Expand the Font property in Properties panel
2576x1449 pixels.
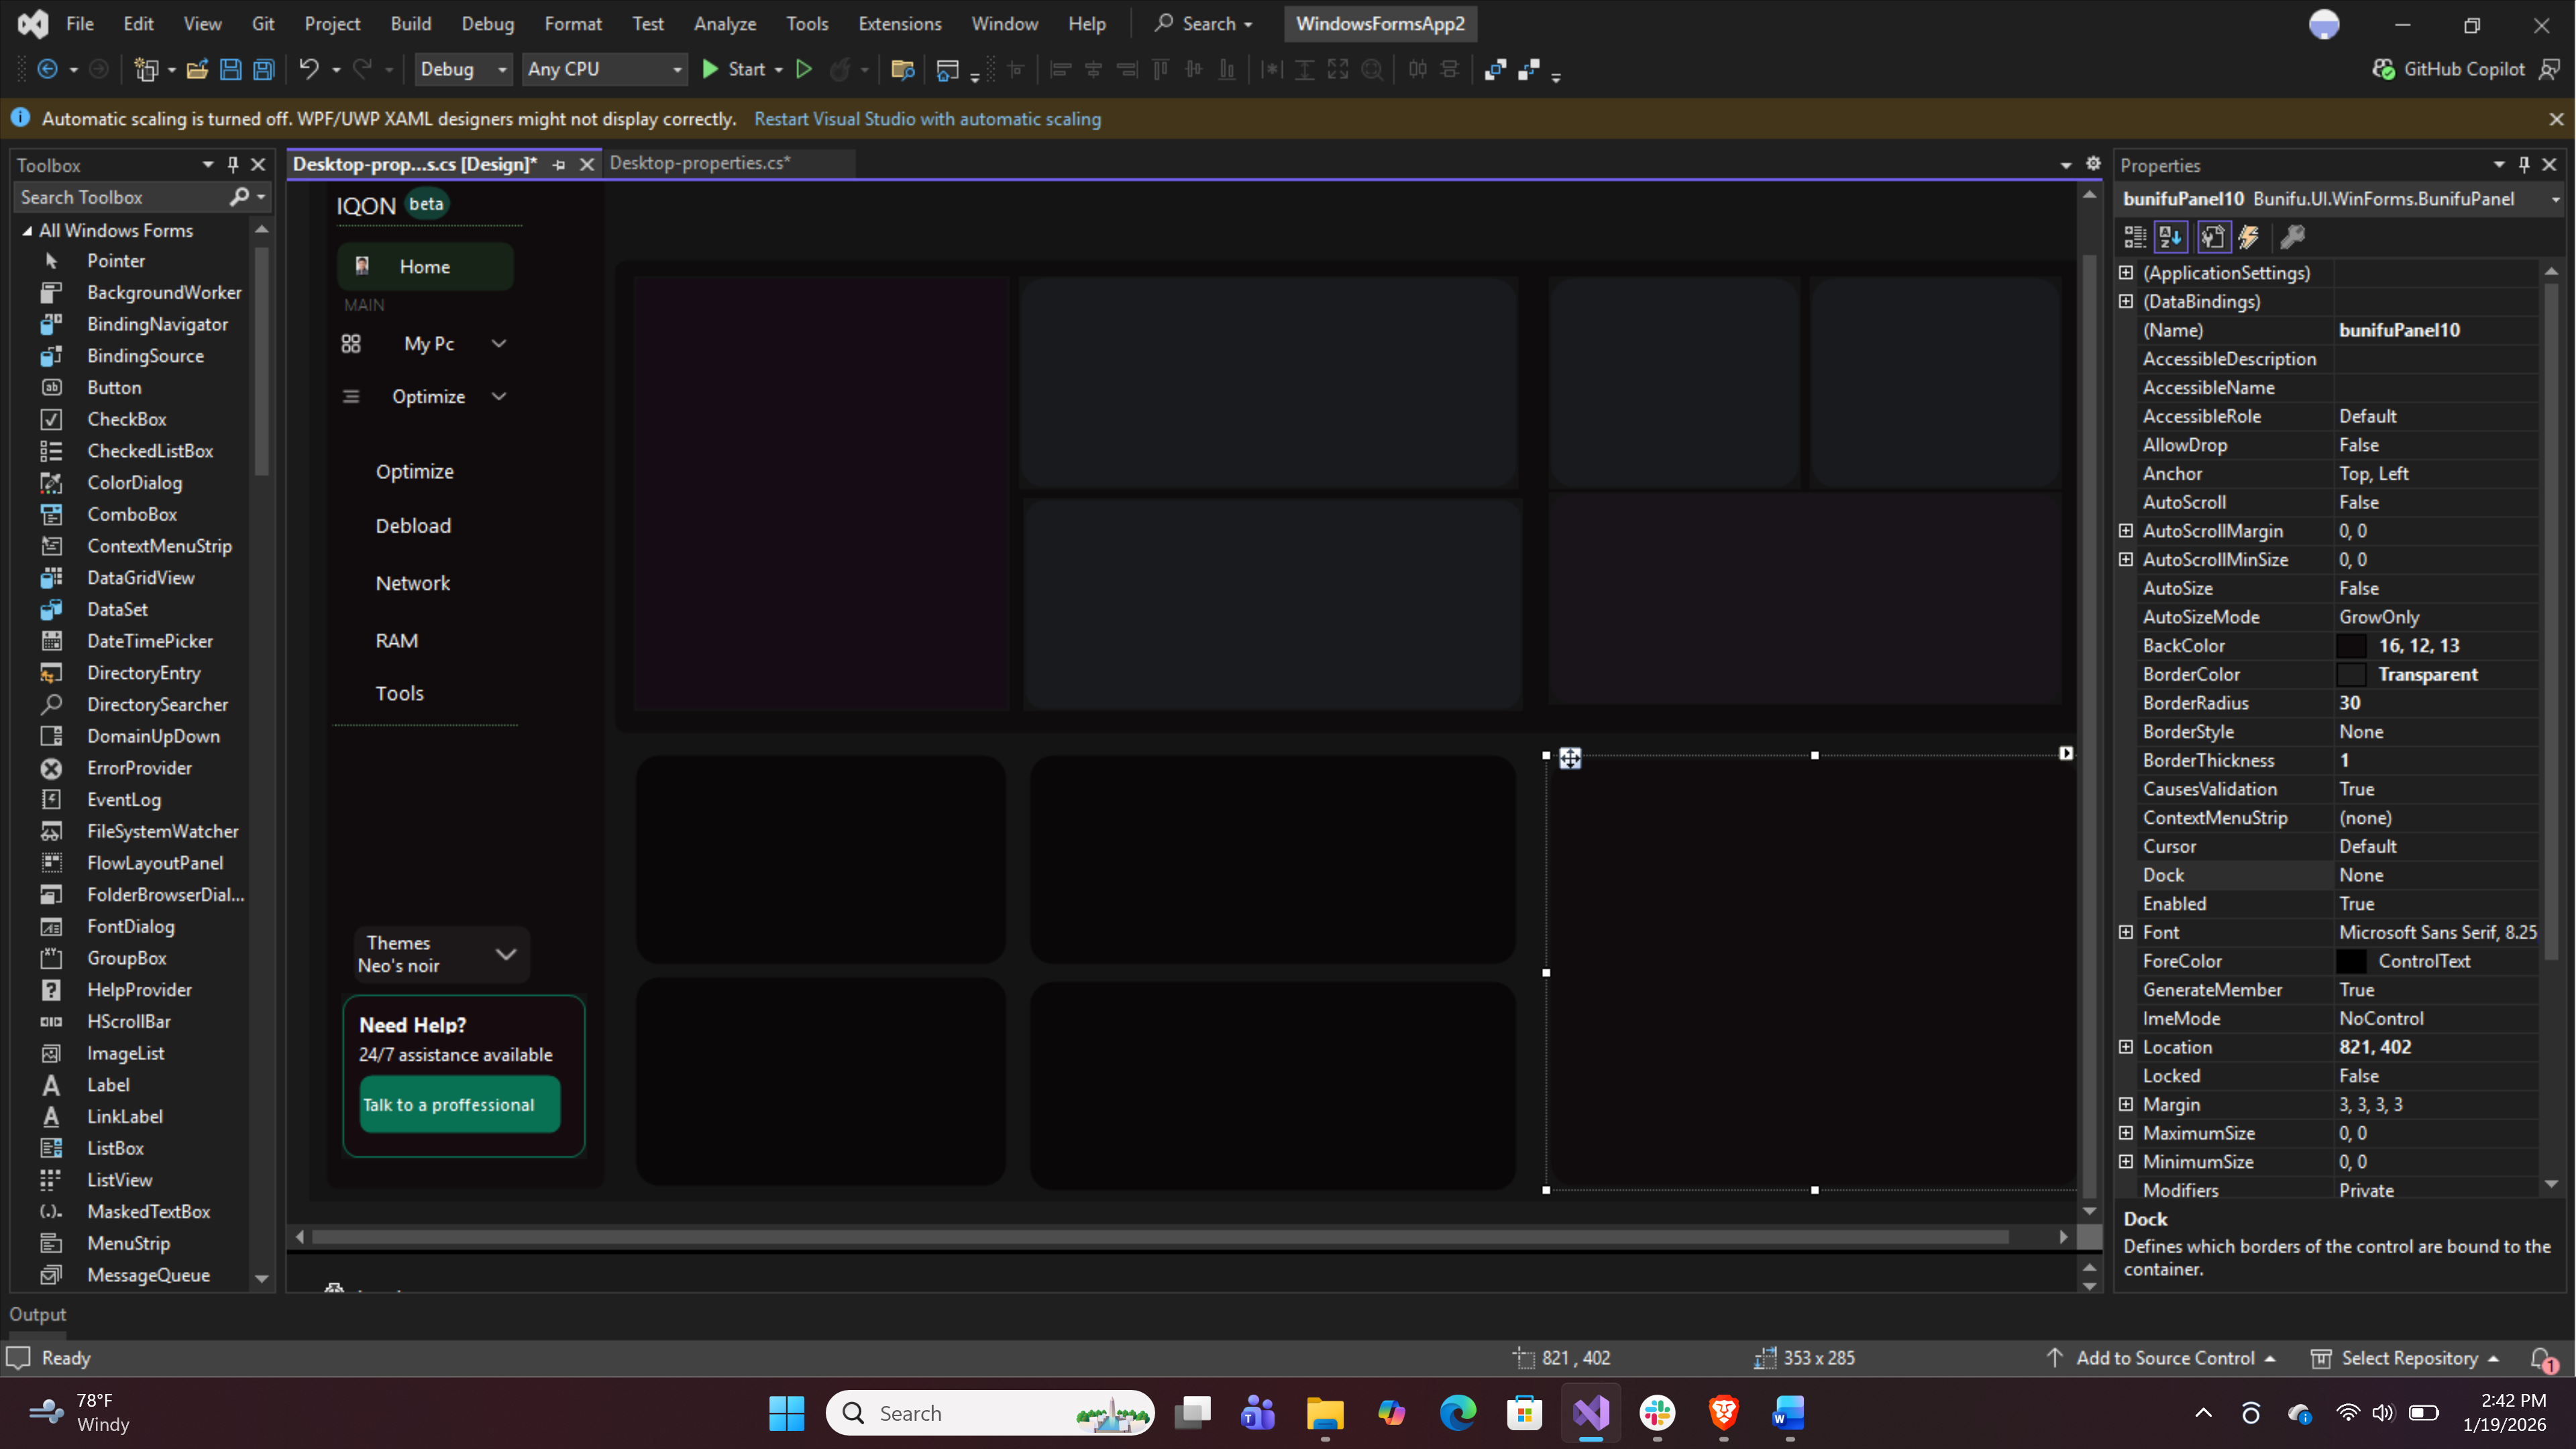click(x=2126, y=932)
